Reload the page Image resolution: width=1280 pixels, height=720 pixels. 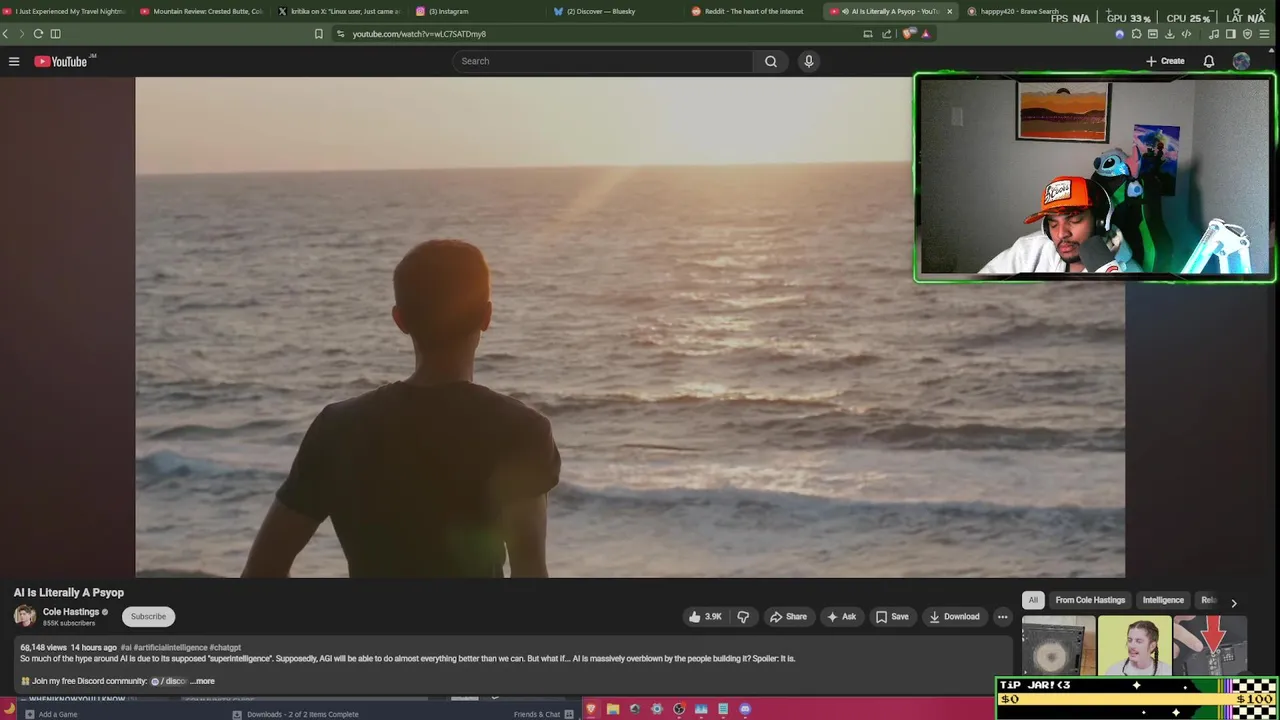click(x=38, y=34)
